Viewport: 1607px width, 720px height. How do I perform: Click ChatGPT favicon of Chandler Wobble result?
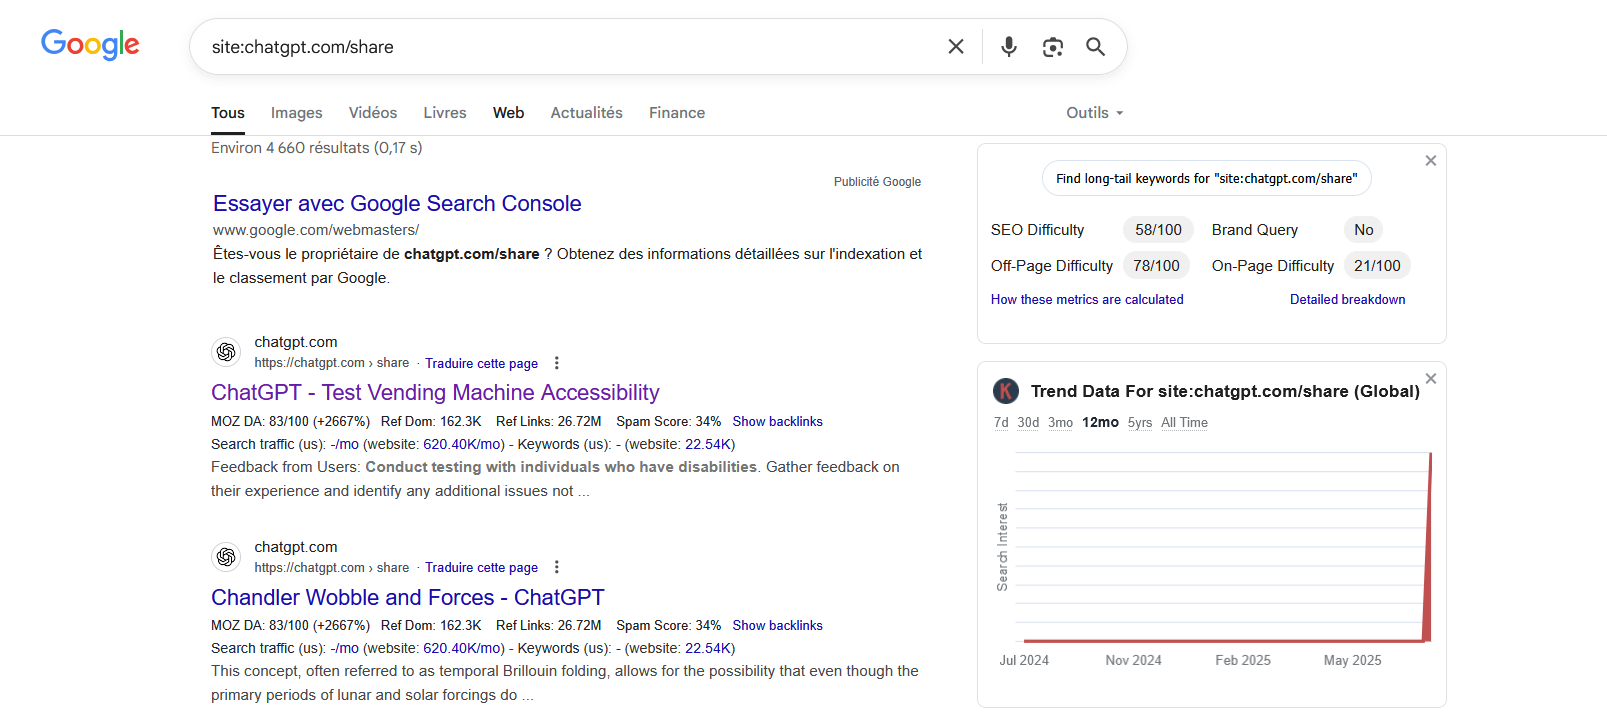point(226,557)
